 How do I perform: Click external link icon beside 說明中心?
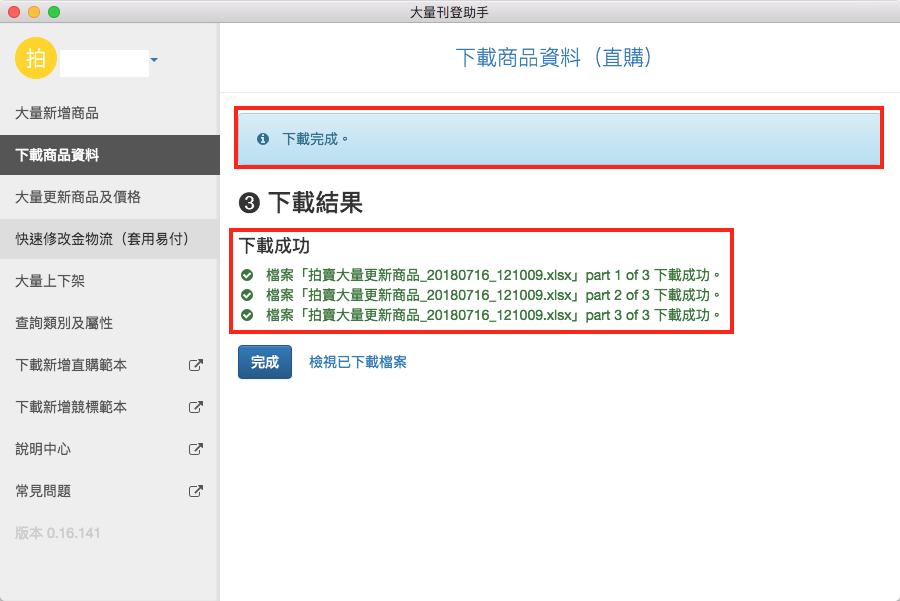(x=196, y=449)
